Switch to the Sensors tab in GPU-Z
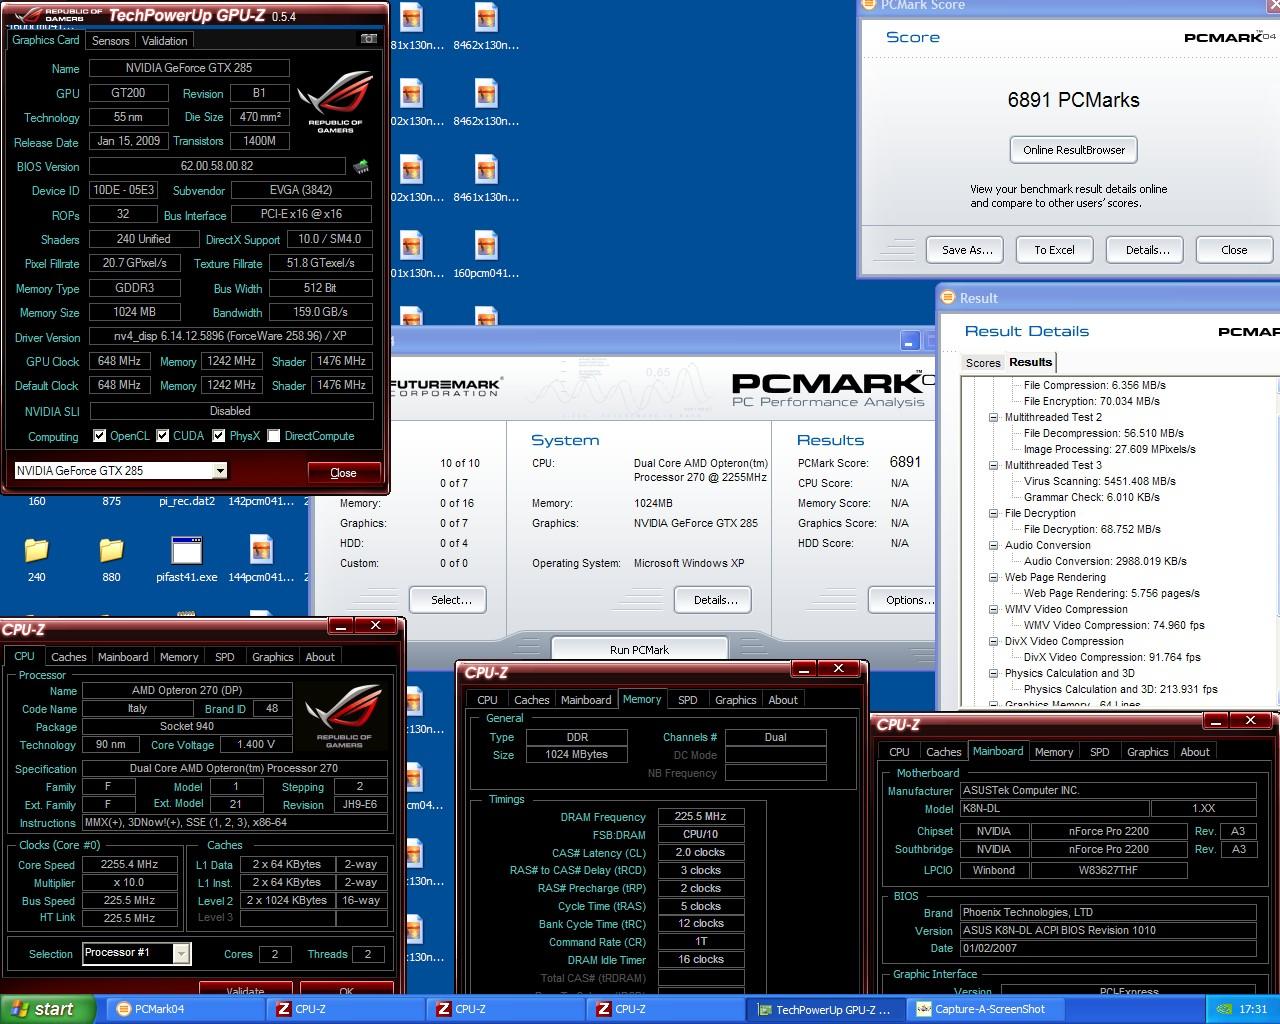1280x1024 pixels. coord(110,41)
